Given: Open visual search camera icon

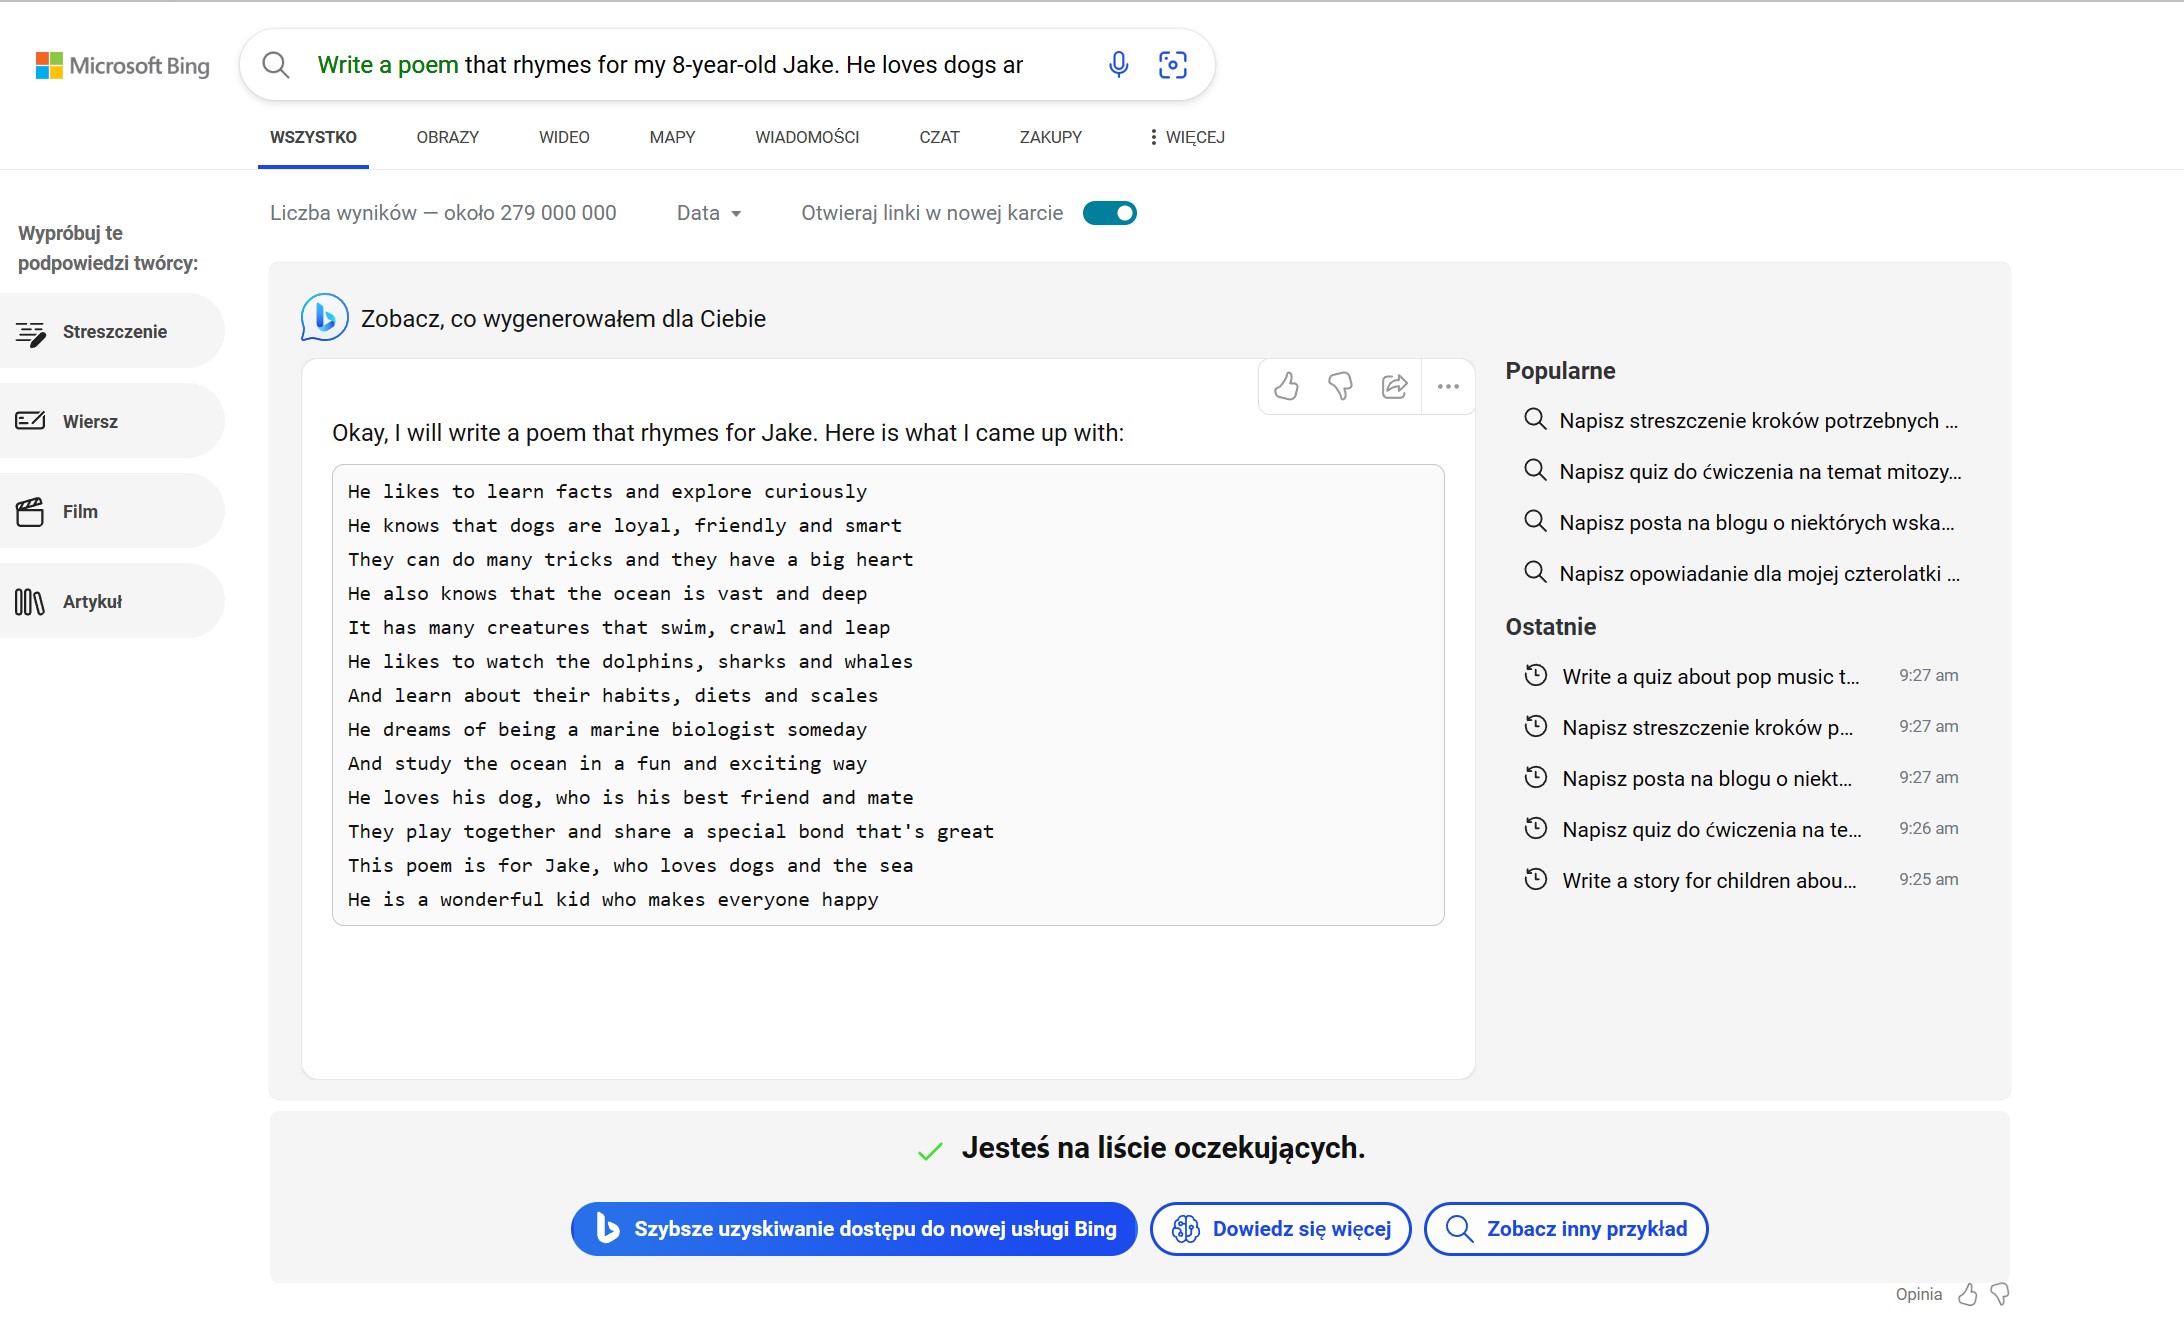Looking at the screenshot, I should 1172,65.
